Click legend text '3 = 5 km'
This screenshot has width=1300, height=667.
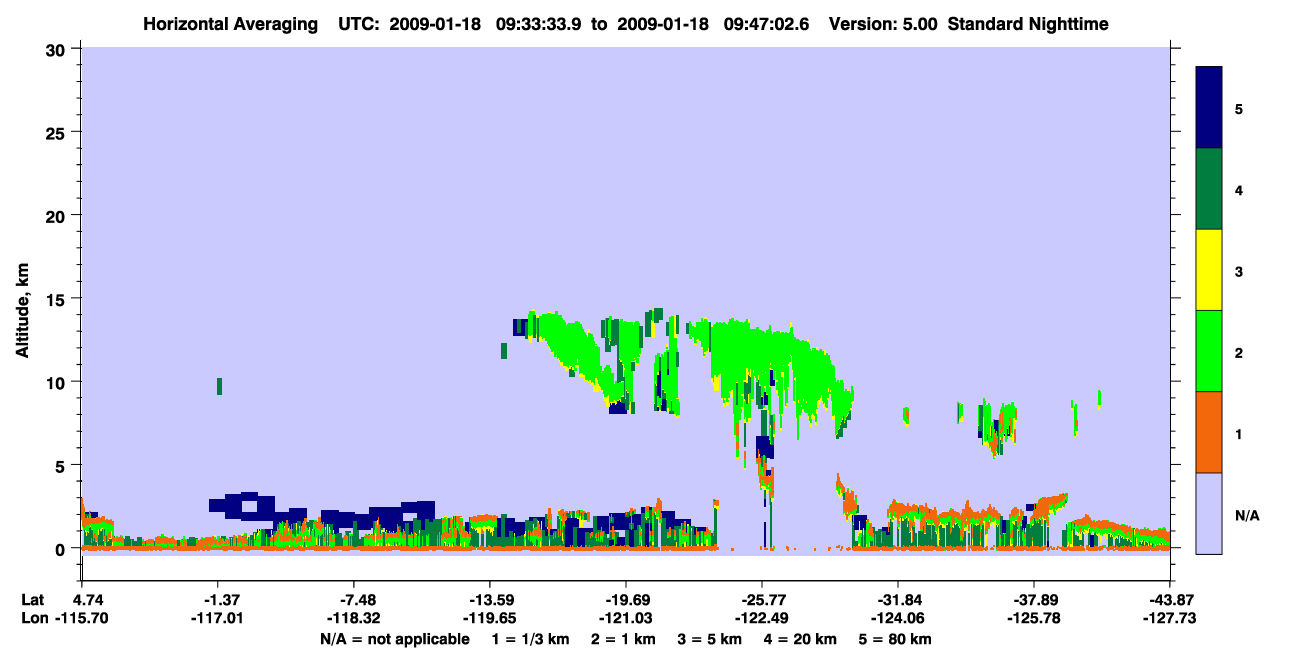click(x=711, y=639)
